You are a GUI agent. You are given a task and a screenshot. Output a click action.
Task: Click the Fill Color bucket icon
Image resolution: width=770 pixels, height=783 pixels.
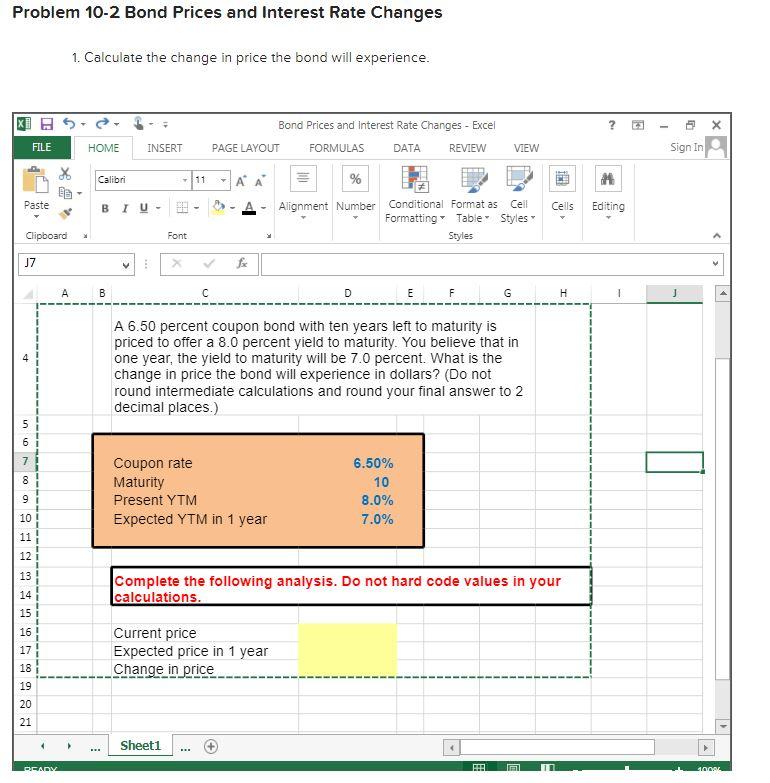click(219, 207)
